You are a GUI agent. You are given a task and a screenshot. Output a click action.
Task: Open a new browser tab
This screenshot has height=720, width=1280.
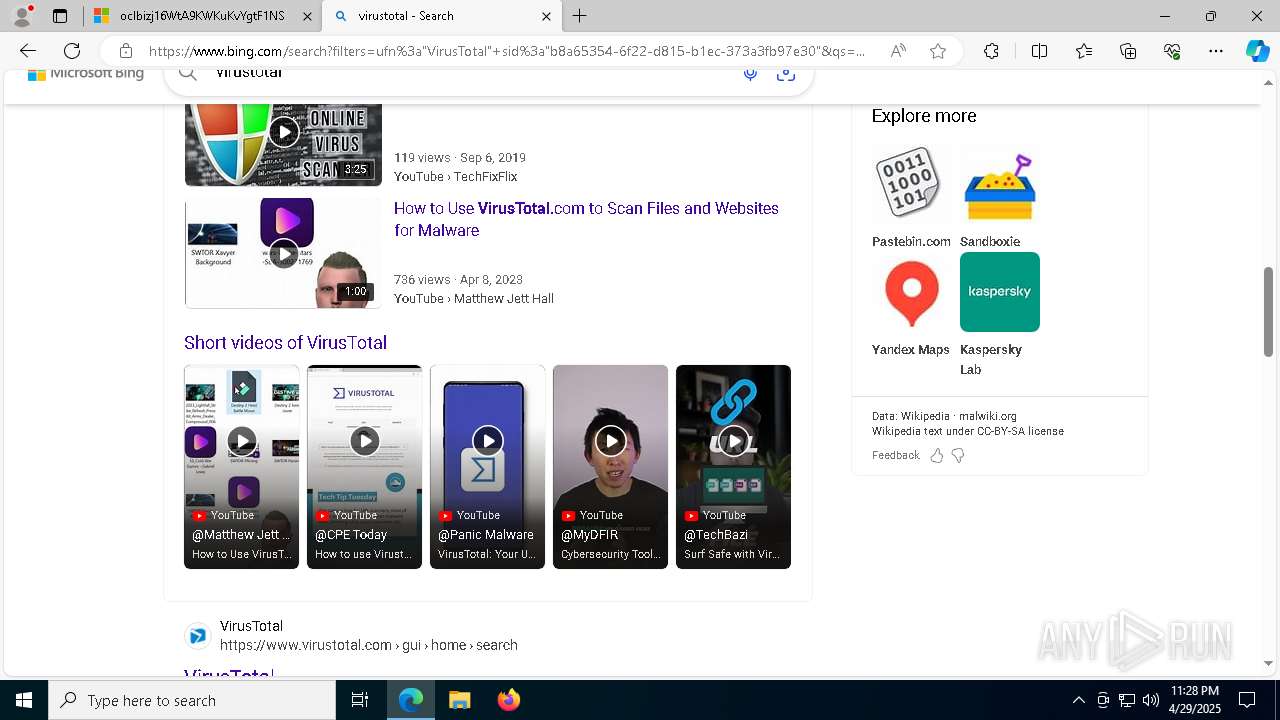[580, 16]
